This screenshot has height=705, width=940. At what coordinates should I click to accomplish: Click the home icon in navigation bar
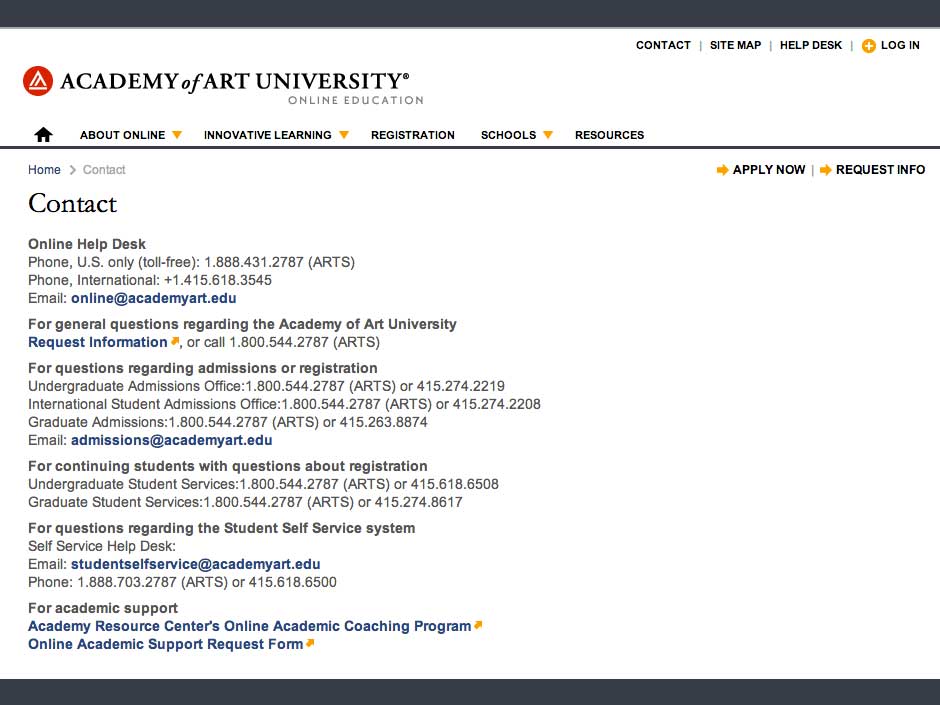pos(43,135)
